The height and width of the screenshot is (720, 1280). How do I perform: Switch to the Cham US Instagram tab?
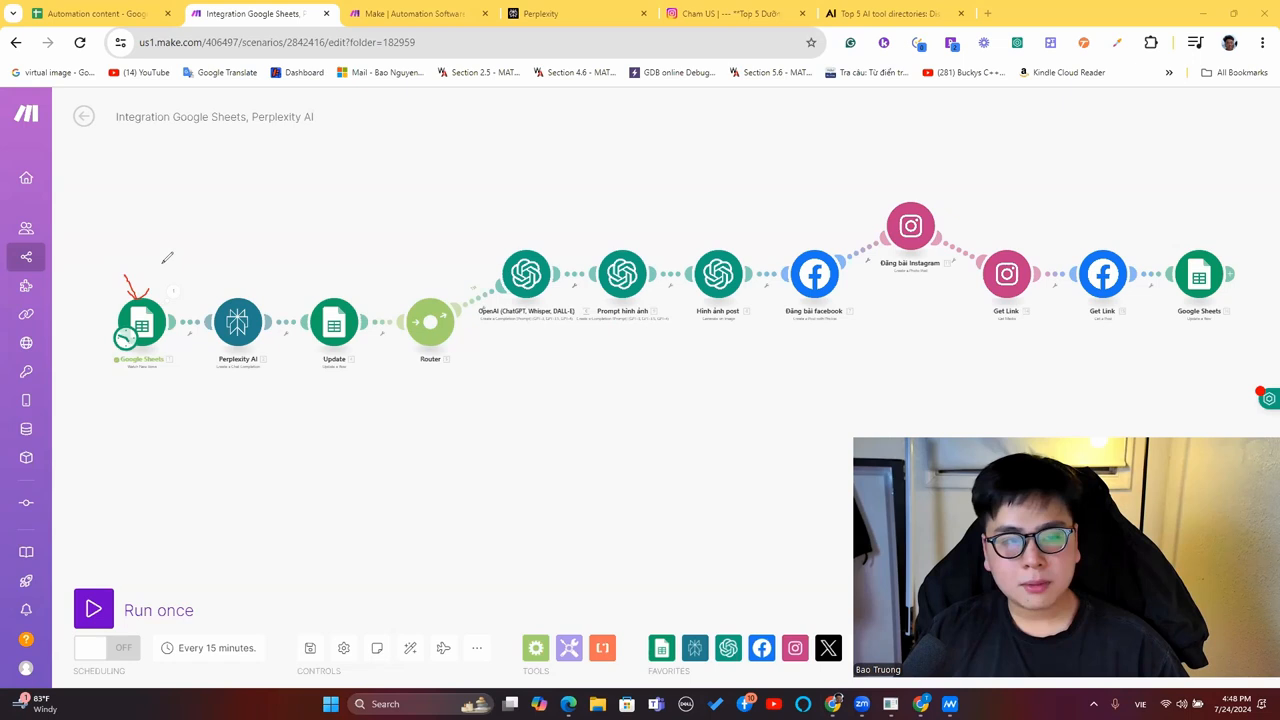(735, 14)
